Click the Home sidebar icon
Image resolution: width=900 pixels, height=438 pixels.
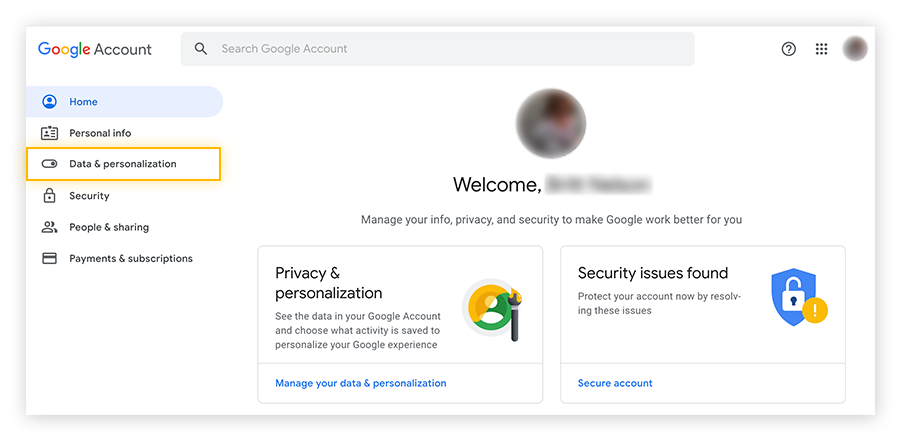click(49, 102)
